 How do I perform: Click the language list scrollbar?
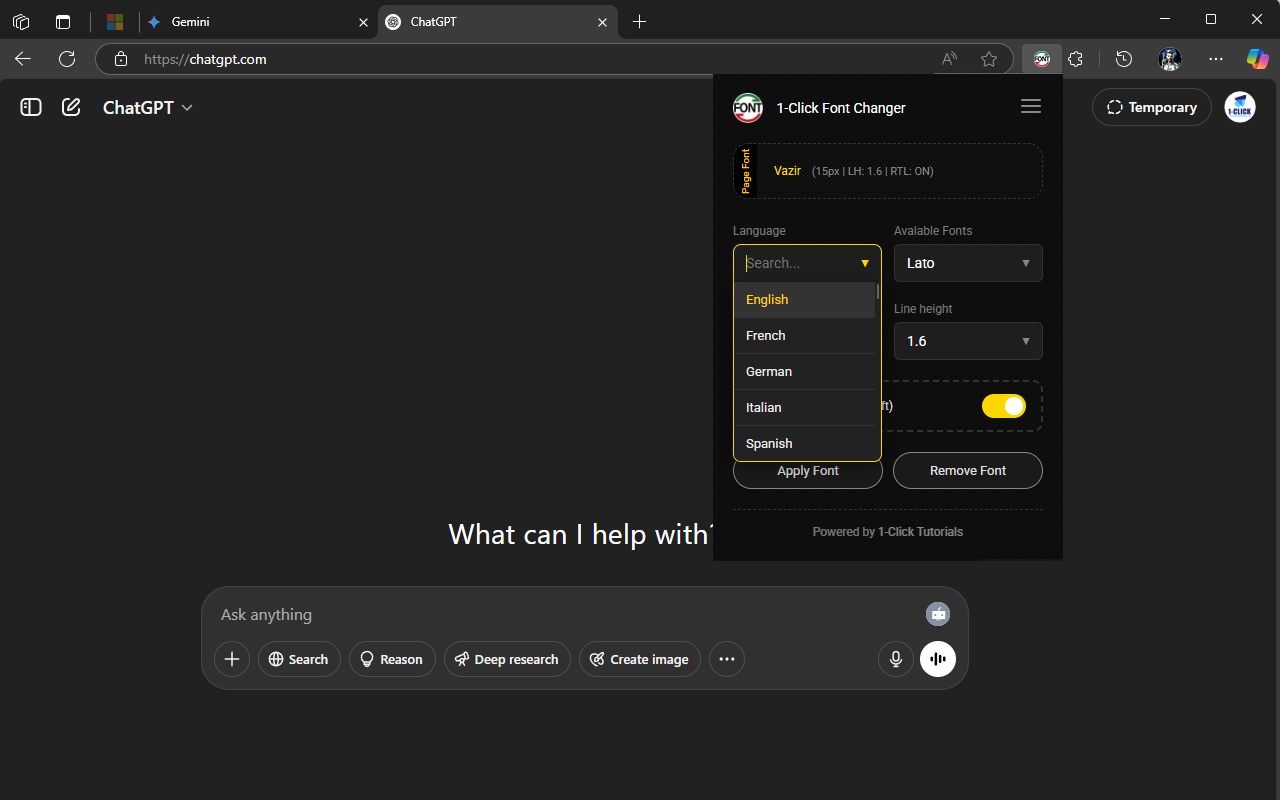click(878, 291)
